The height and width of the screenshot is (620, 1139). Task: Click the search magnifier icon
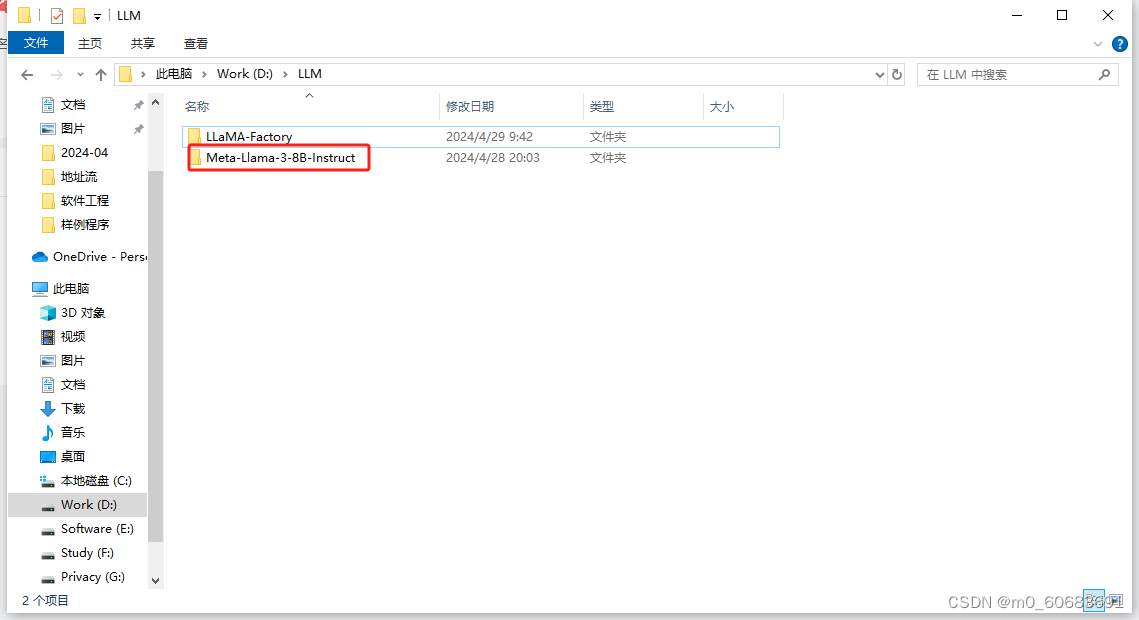[1104, 74]
